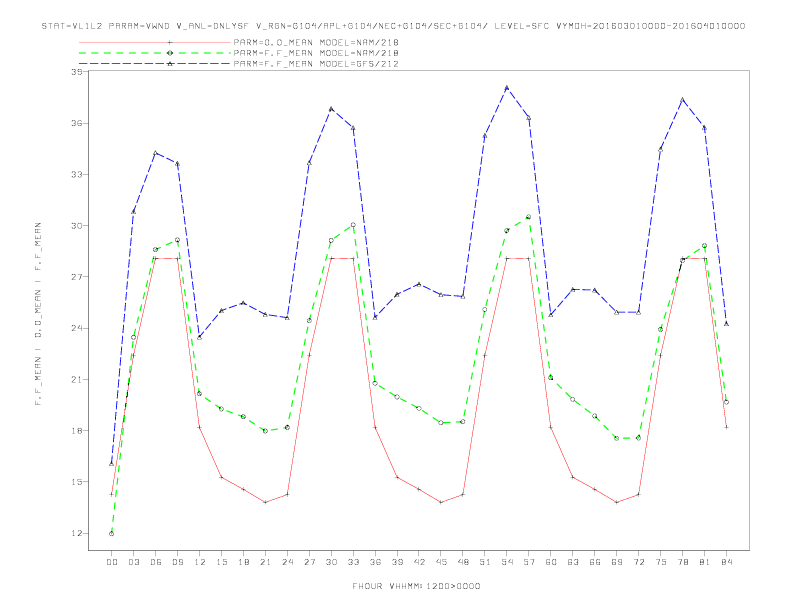This screenshot has width=792, height=612.
Task: Click y-axis tick value 18
Action: [x=76, y=431]
